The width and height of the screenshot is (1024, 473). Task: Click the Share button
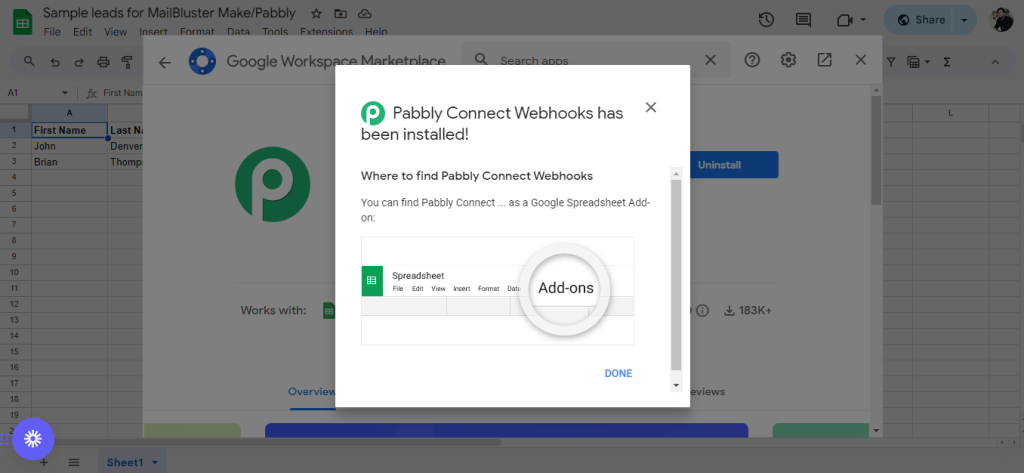[x=921, y=20]
